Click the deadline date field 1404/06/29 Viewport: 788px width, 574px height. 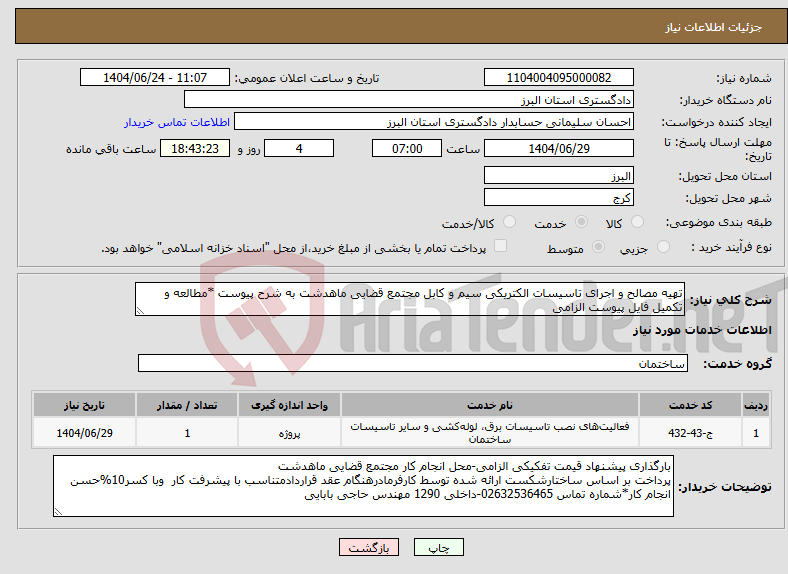[558, 148]
